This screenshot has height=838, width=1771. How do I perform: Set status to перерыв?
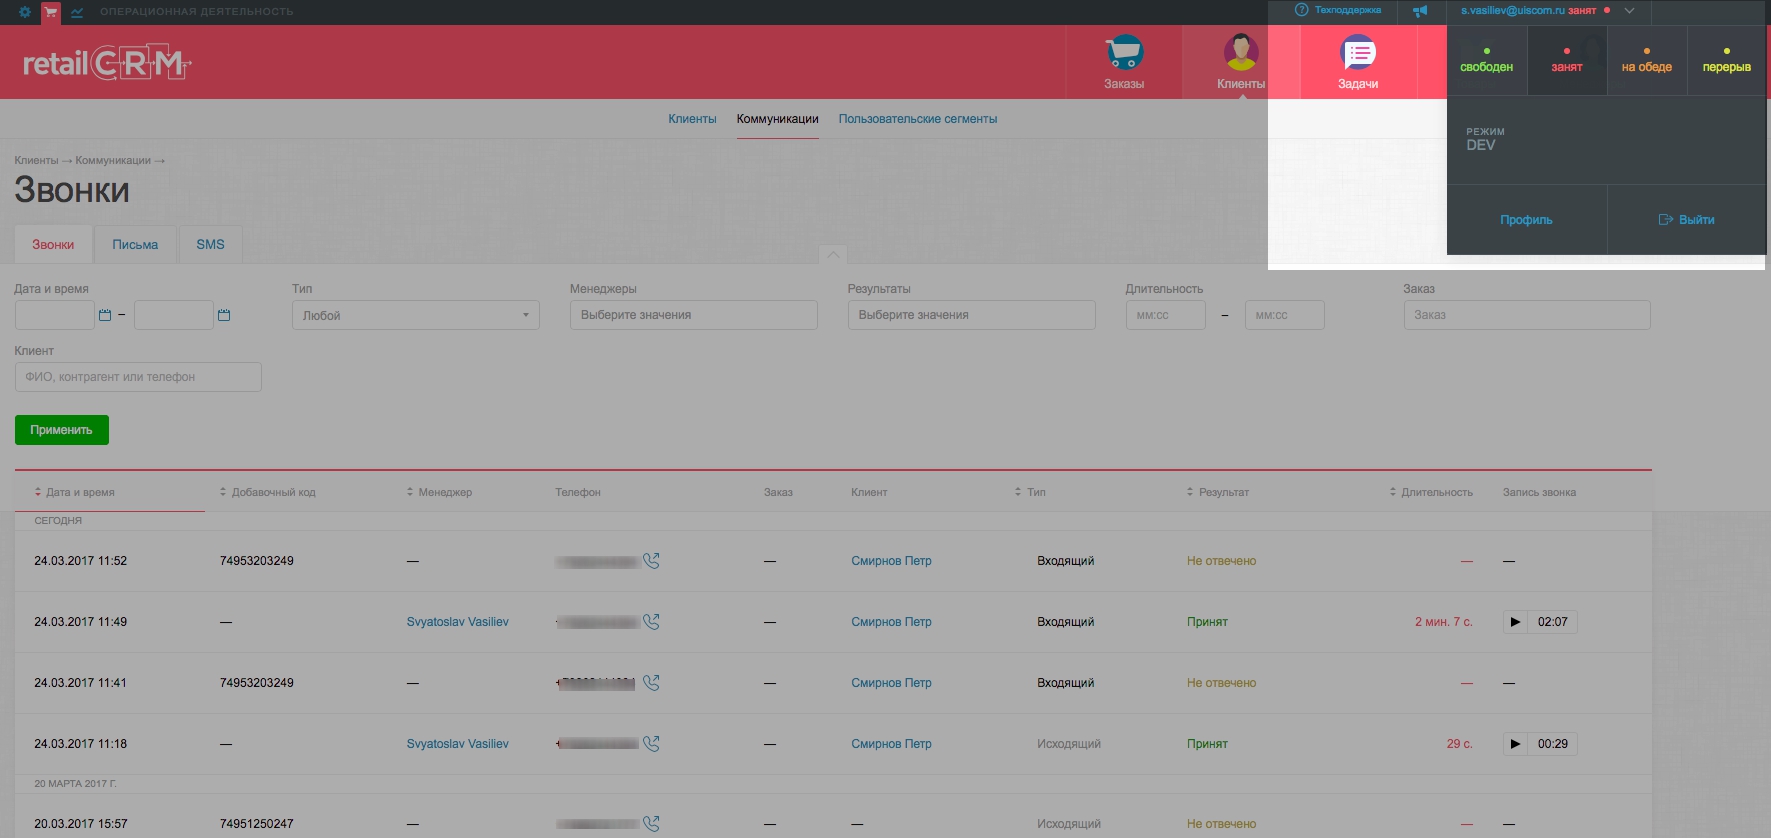pos(1727,61)
